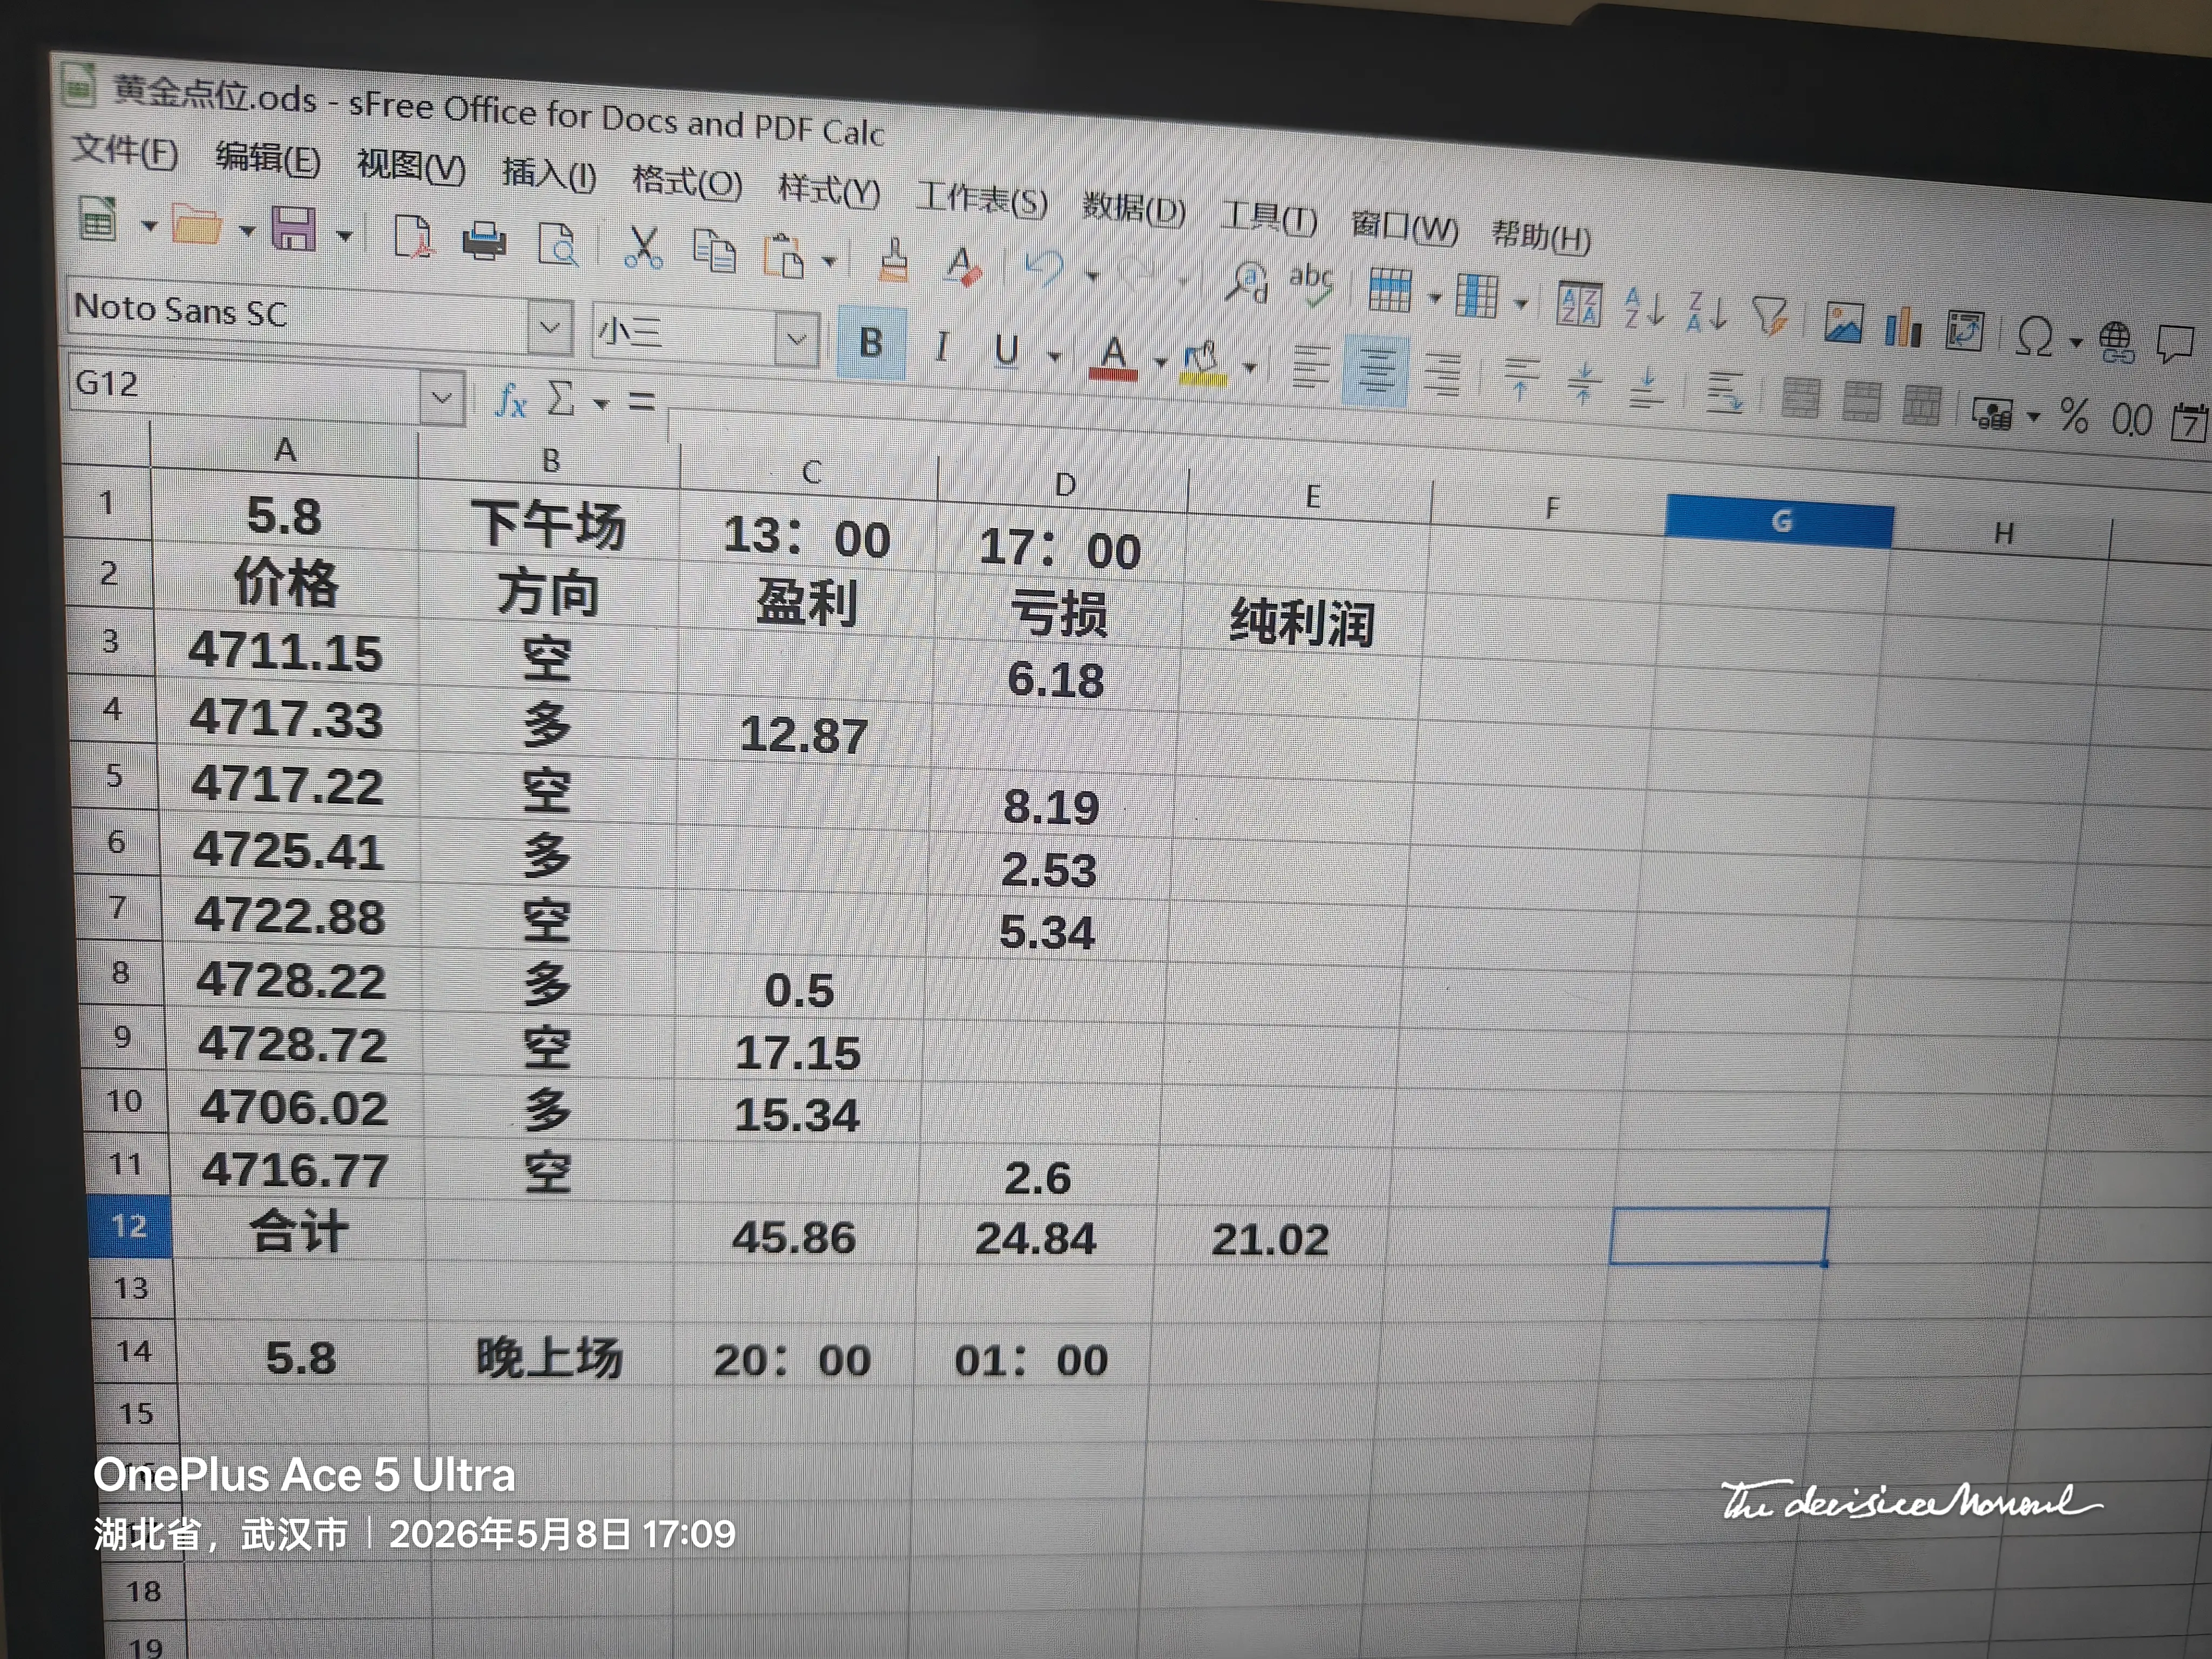Toggle left alignment

1310,367
